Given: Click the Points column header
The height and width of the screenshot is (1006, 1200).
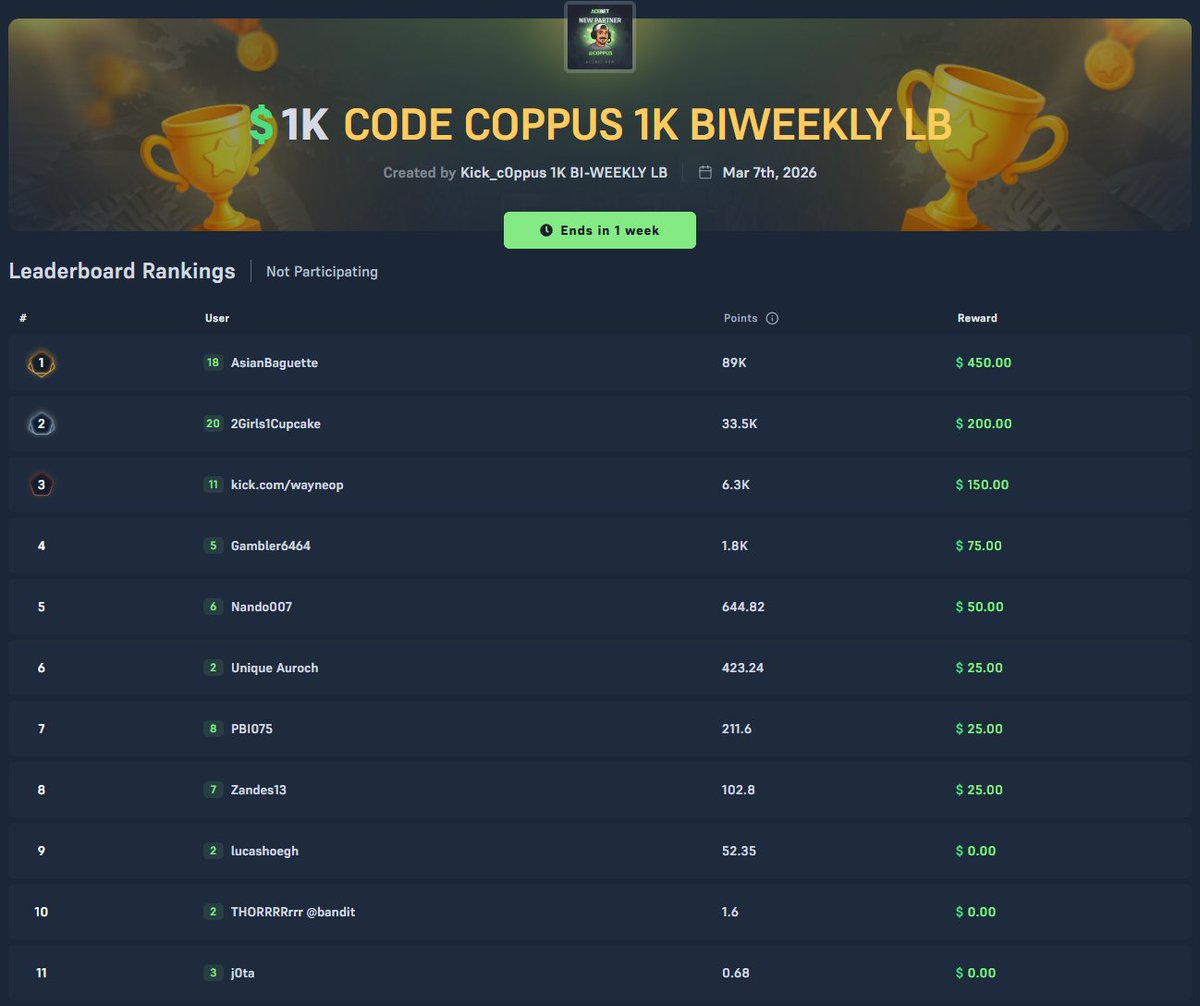Looking at the screenshot, I should point(740,318).
